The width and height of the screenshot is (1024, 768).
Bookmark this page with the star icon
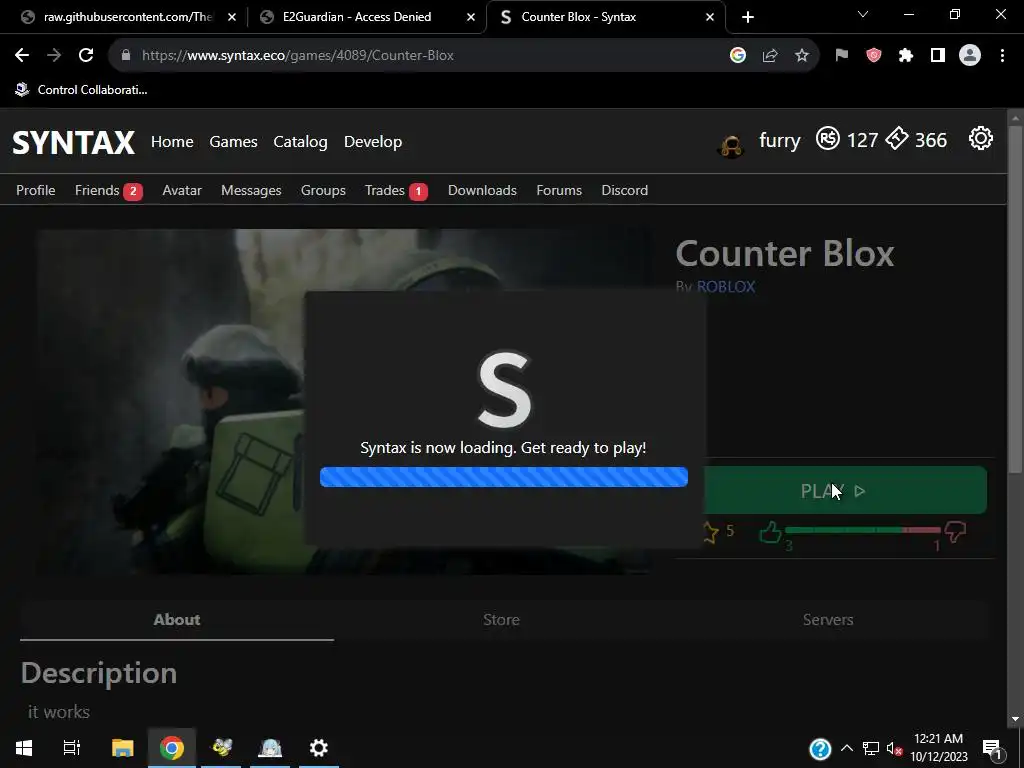802,56
